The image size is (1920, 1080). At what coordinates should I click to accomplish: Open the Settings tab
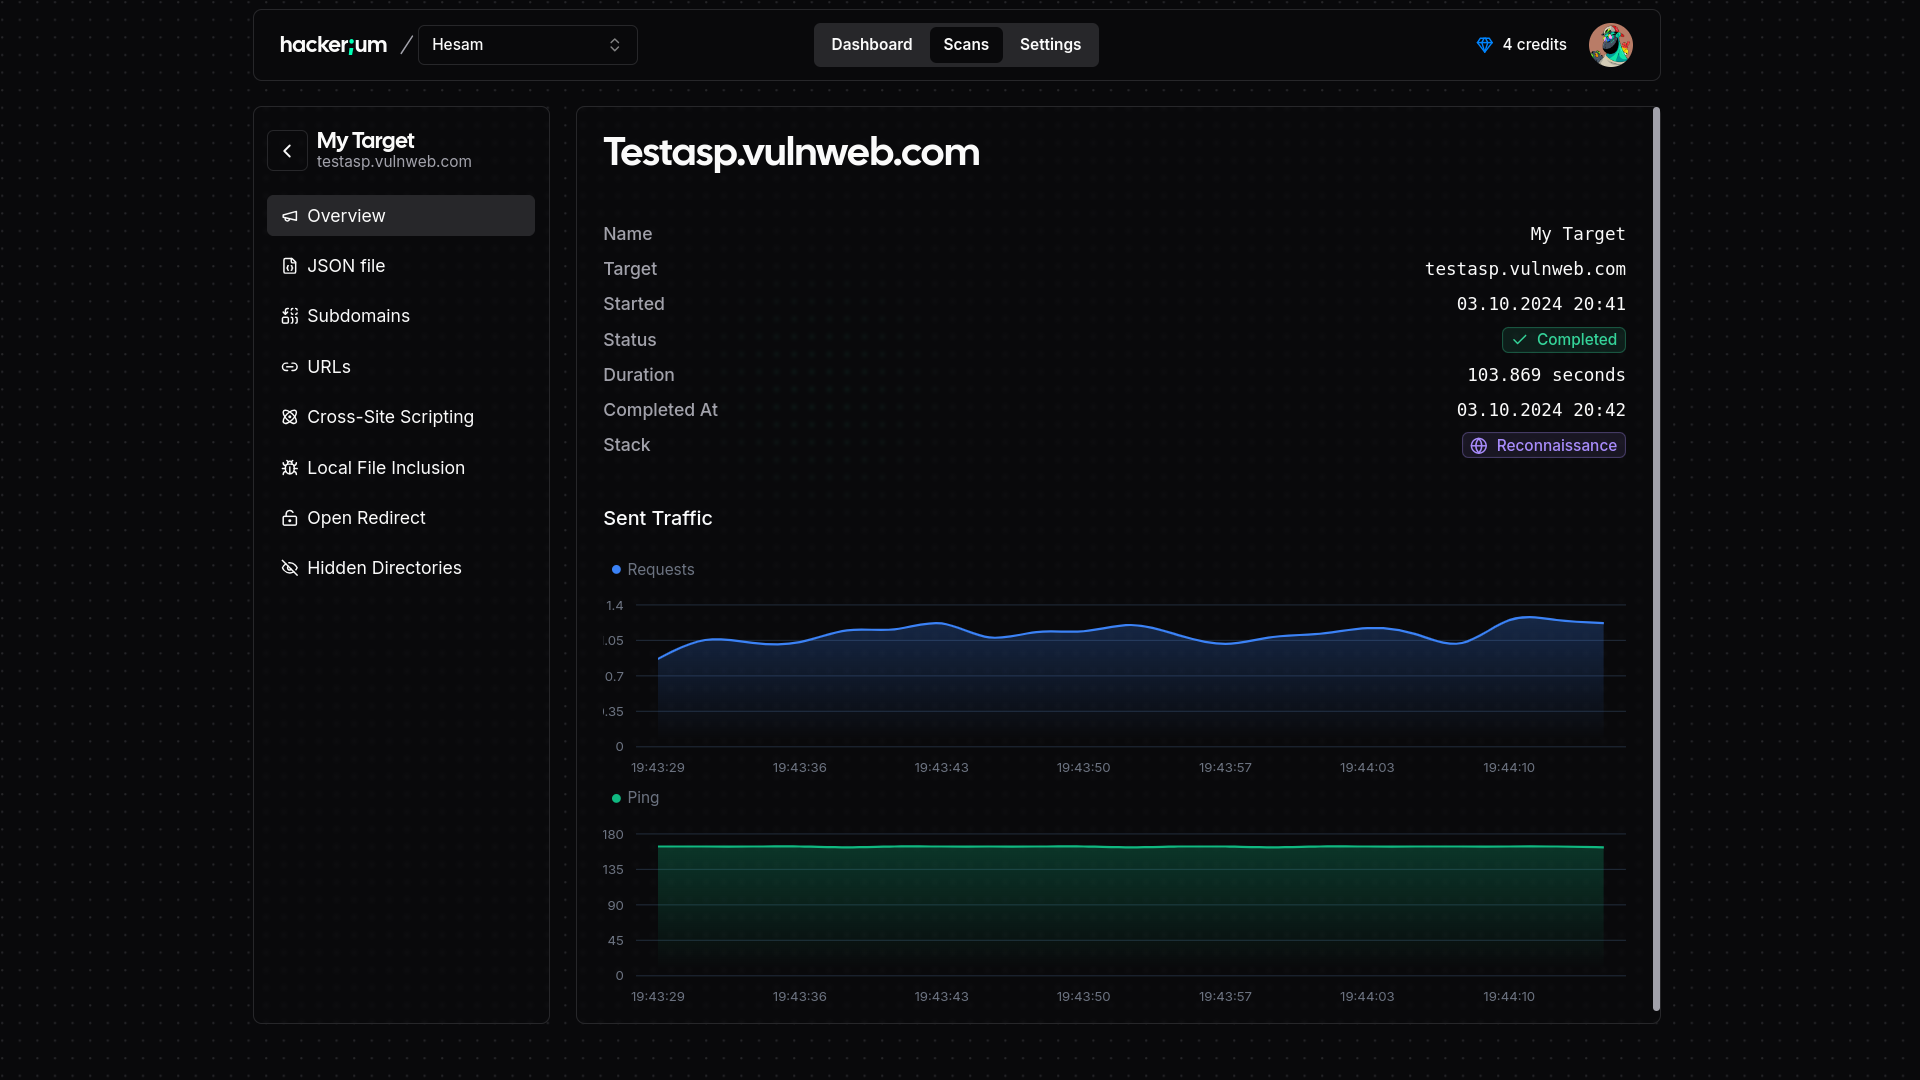pos(1049,45)
